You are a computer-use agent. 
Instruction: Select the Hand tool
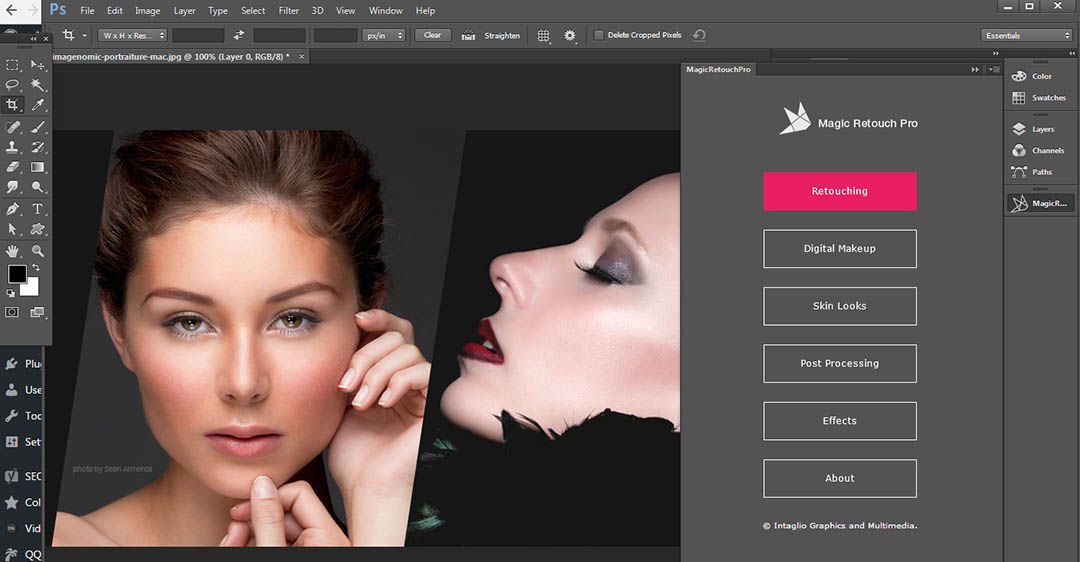(x=12, y=251)
